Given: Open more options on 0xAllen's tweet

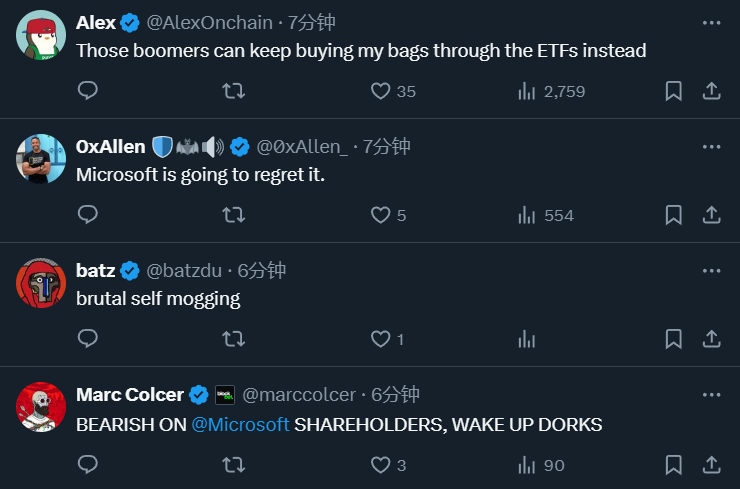Looking at the screenshot, I should tap(711, 146).
